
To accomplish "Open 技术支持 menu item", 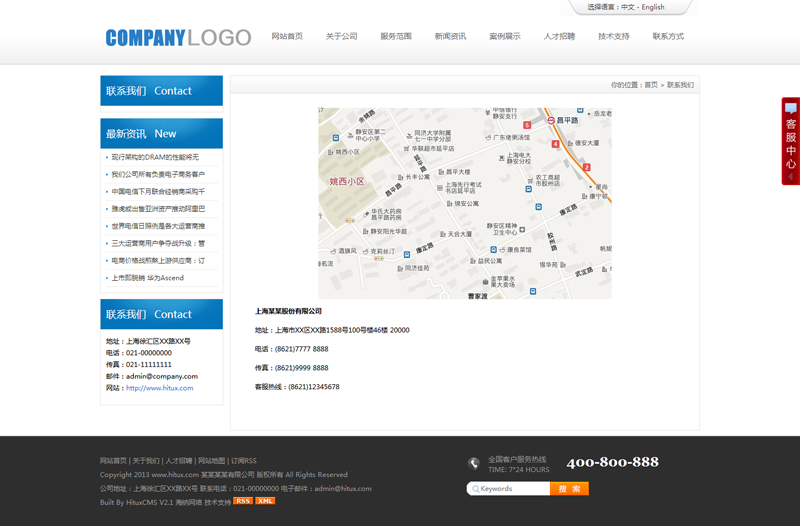I will [x=614, y=36].
